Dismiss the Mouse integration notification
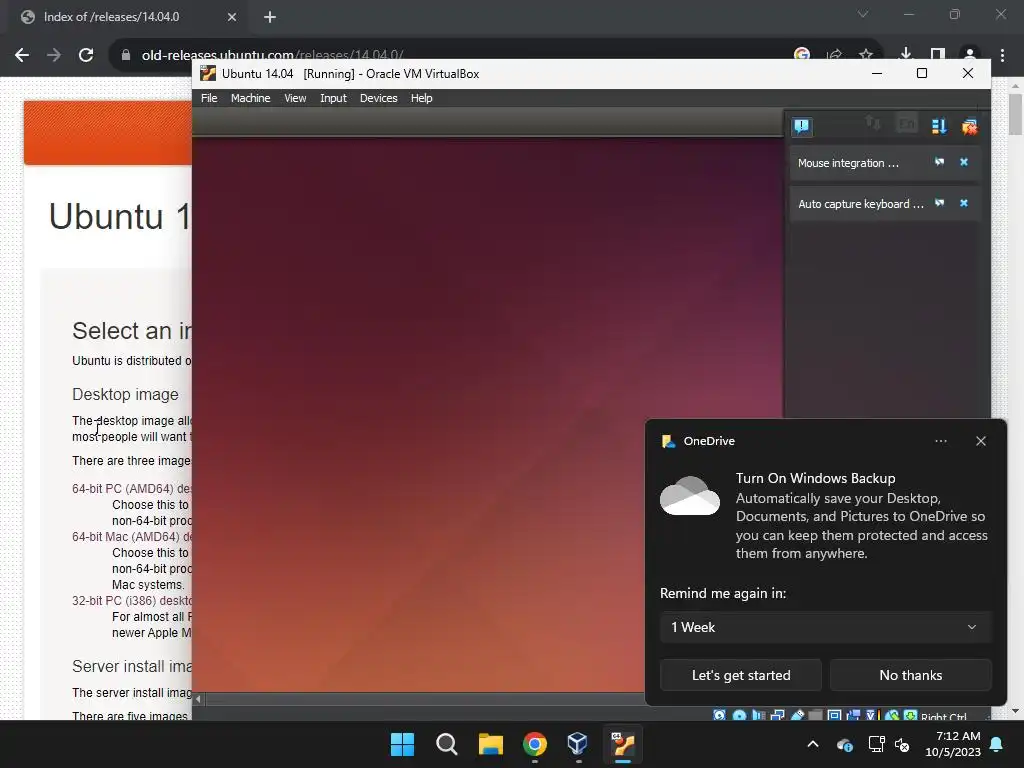1024x768 pixels. point(964,162)
